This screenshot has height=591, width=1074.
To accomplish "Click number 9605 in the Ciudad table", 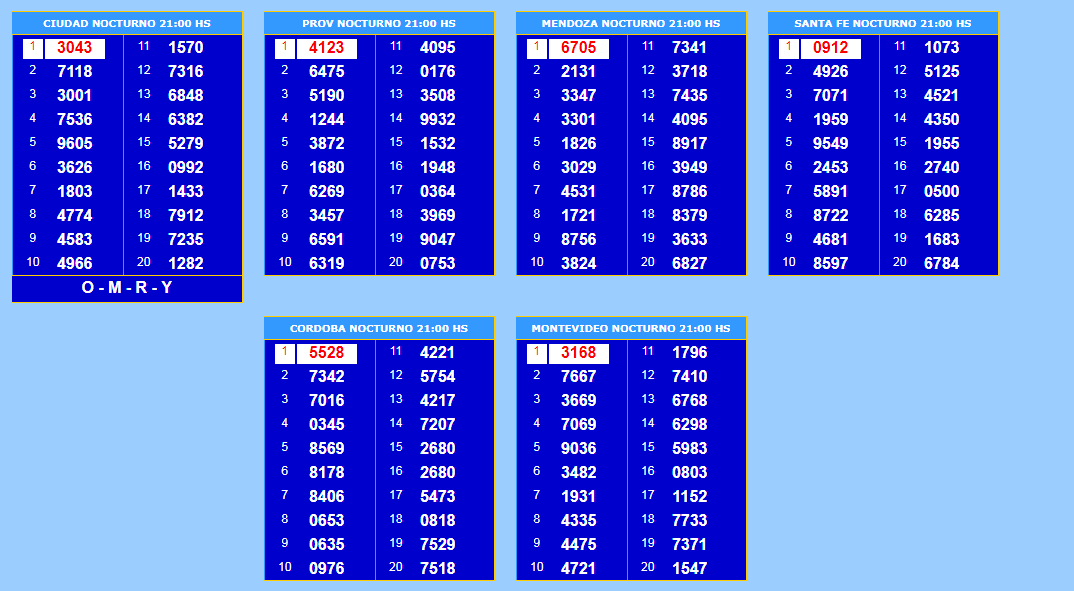I will 75,144.
